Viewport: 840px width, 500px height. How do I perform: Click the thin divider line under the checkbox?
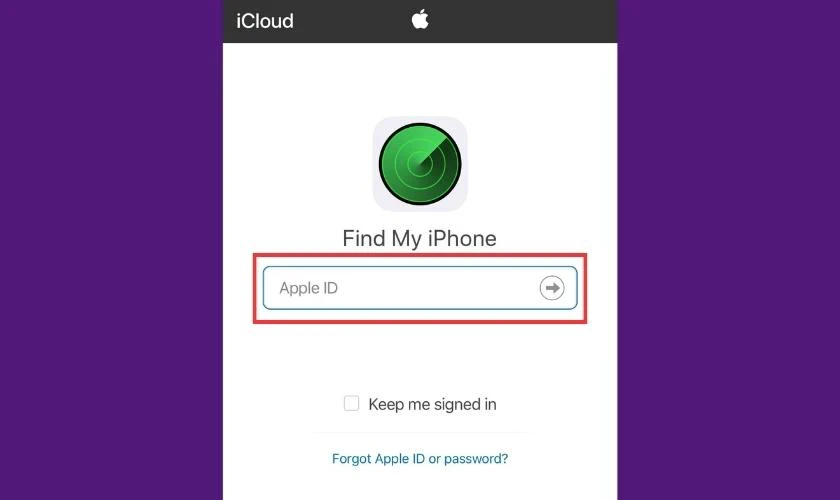420,432
